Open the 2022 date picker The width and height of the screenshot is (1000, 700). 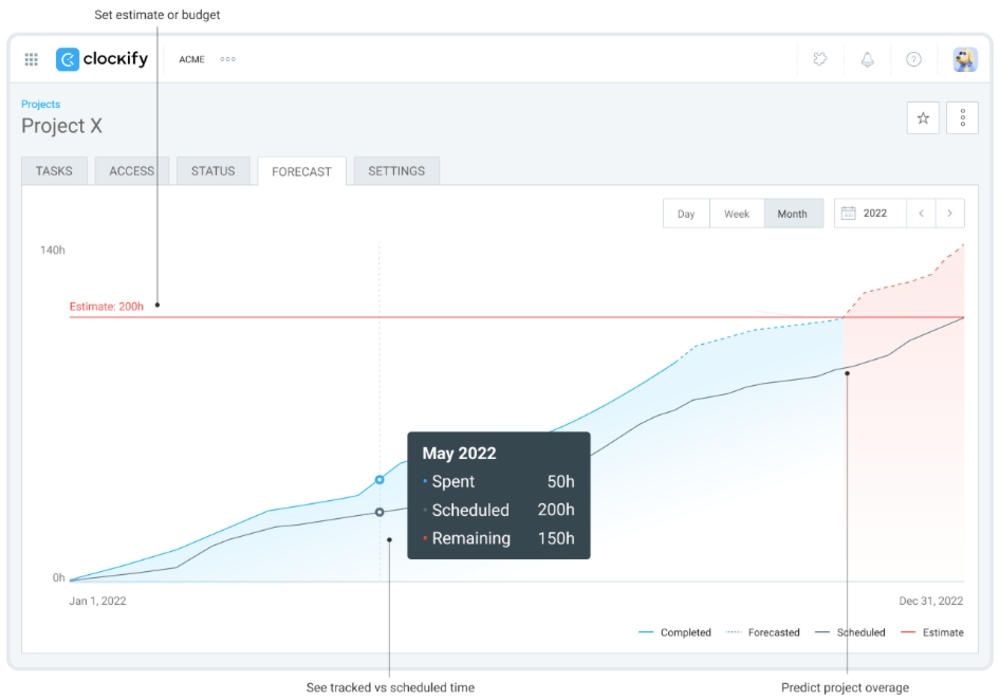coord(870,213)
